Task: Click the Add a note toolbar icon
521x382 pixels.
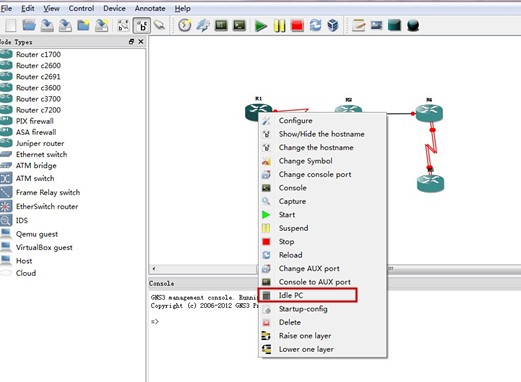Action: 359,25
